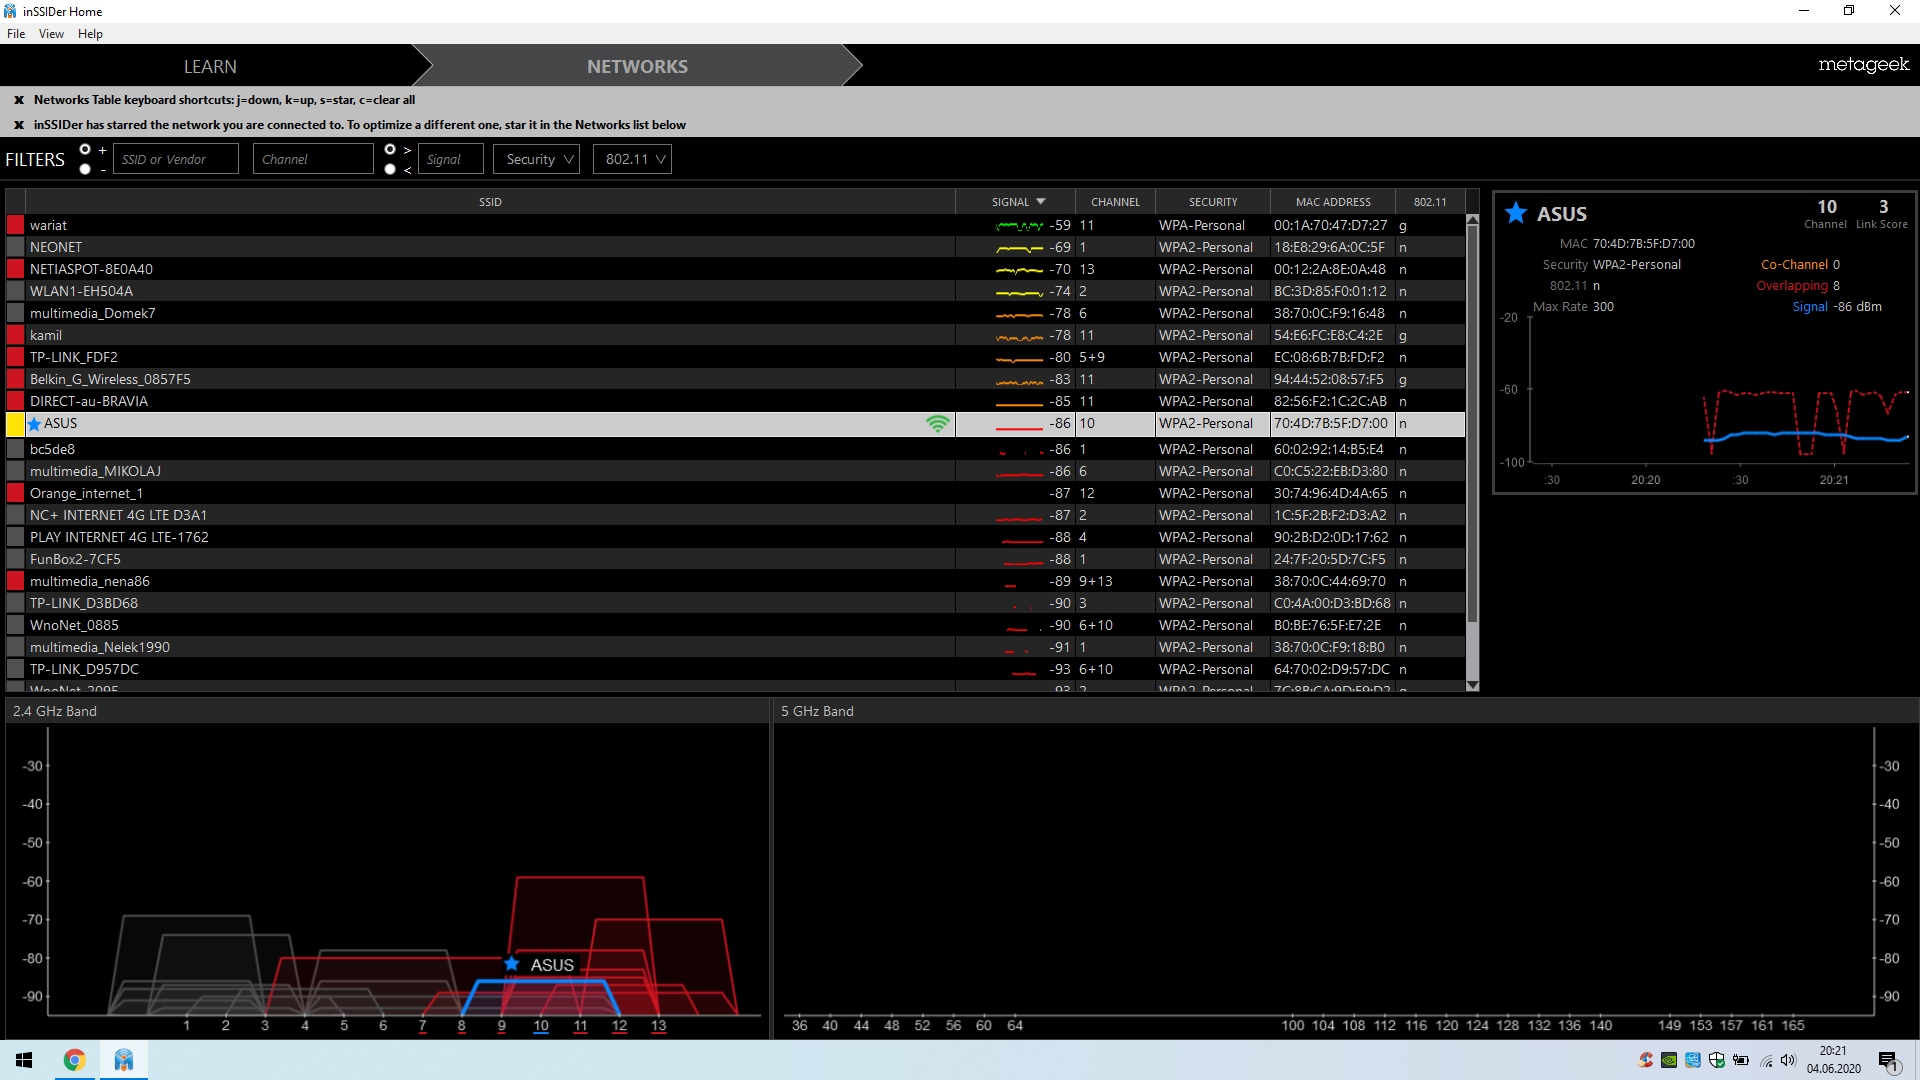Click the metageek logo
Viewport: 1920px width, 1080px height.
pos(1863,65)
